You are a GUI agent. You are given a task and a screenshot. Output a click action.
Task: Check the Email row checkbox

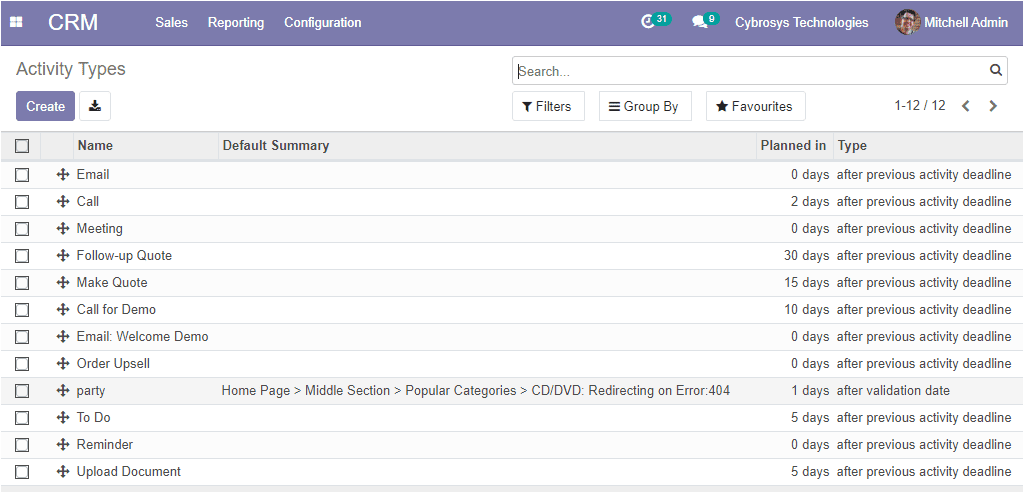(22, 175)
